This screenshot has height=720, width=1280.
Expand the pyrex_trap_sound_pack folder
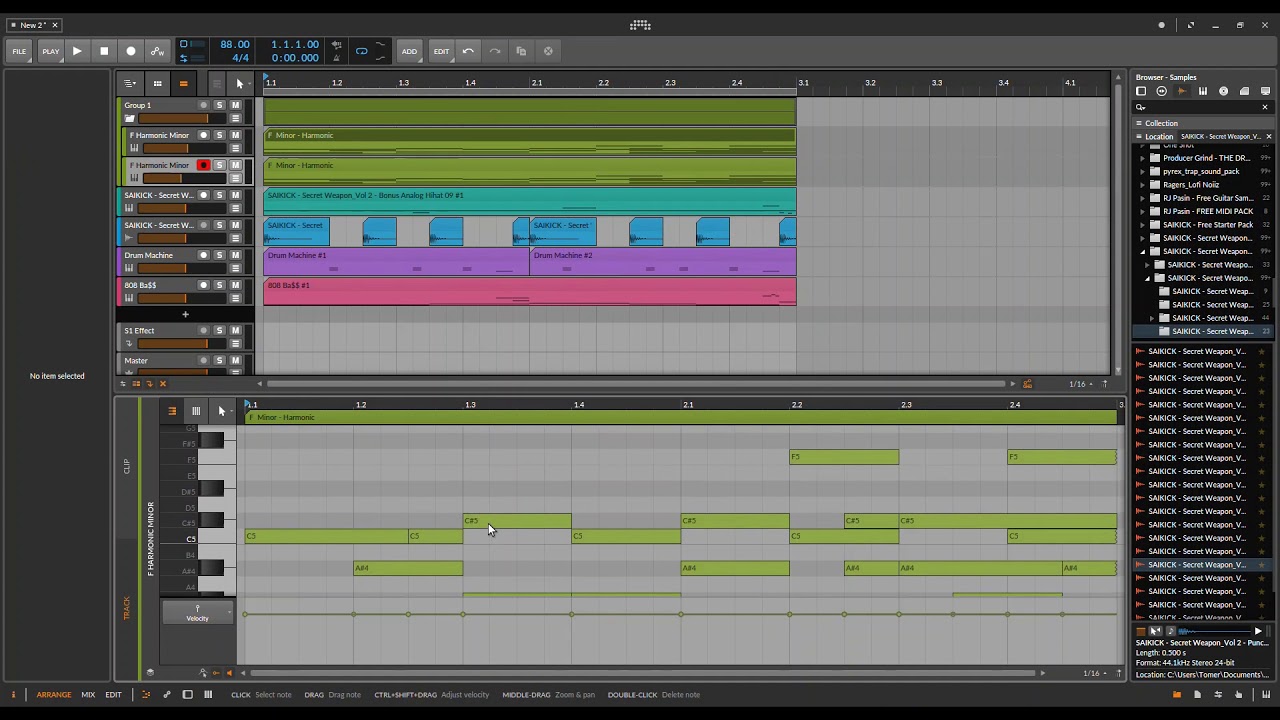pos(1143,171)
